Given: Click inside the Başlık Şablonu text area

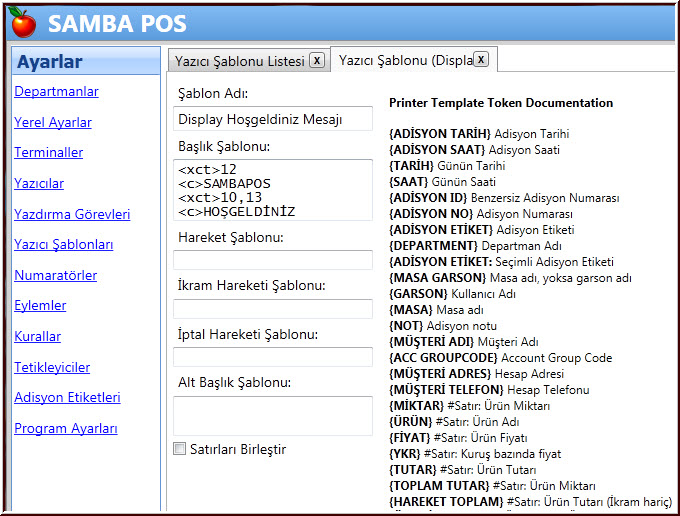Looking at the screenshot, I should pyautogui.click(x=274, y=190).
